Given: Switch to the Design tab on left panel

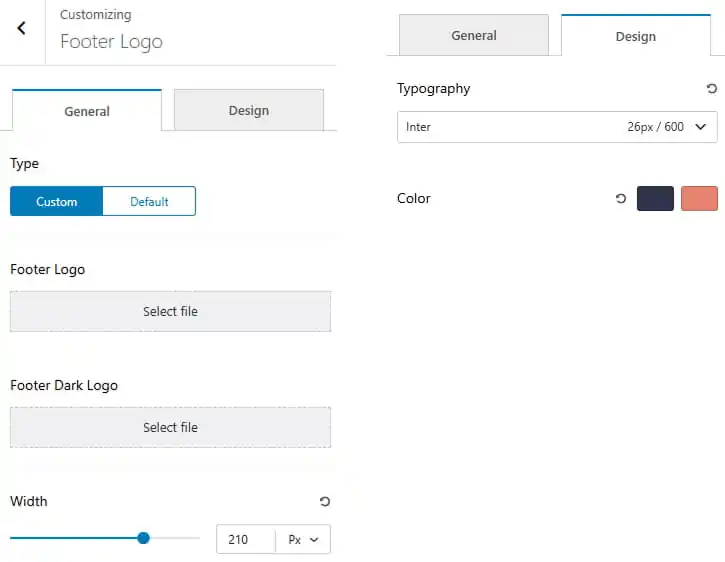Looking at the screenshot, I should click(x=249, y=111).
